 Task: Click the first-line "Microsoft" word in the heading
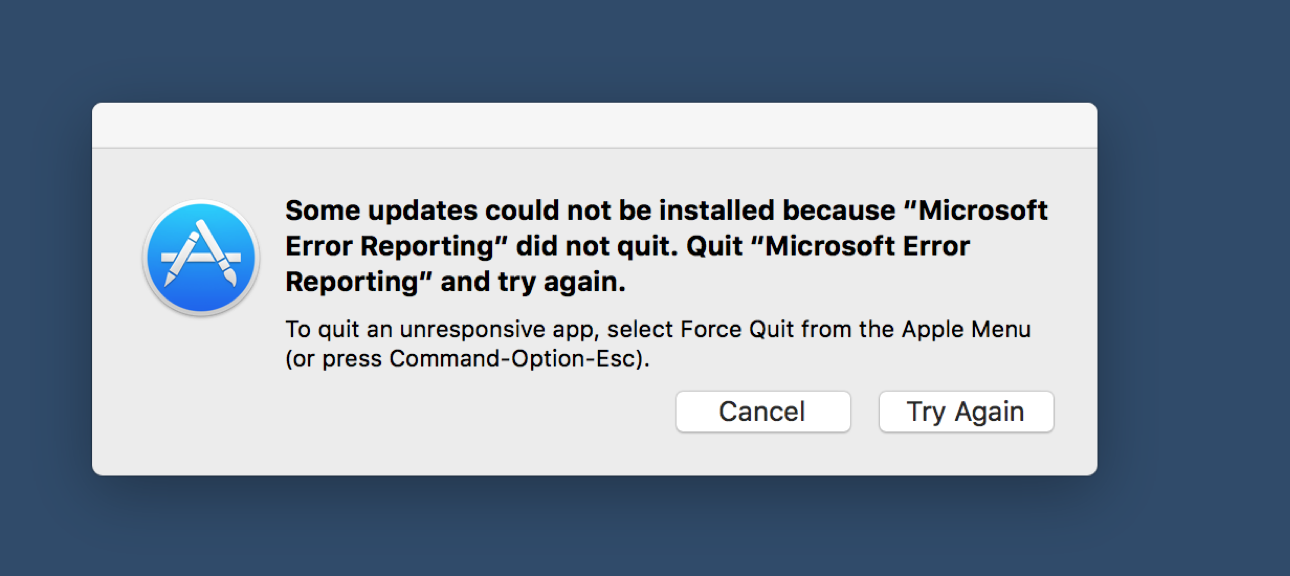(x=983, y=211)
